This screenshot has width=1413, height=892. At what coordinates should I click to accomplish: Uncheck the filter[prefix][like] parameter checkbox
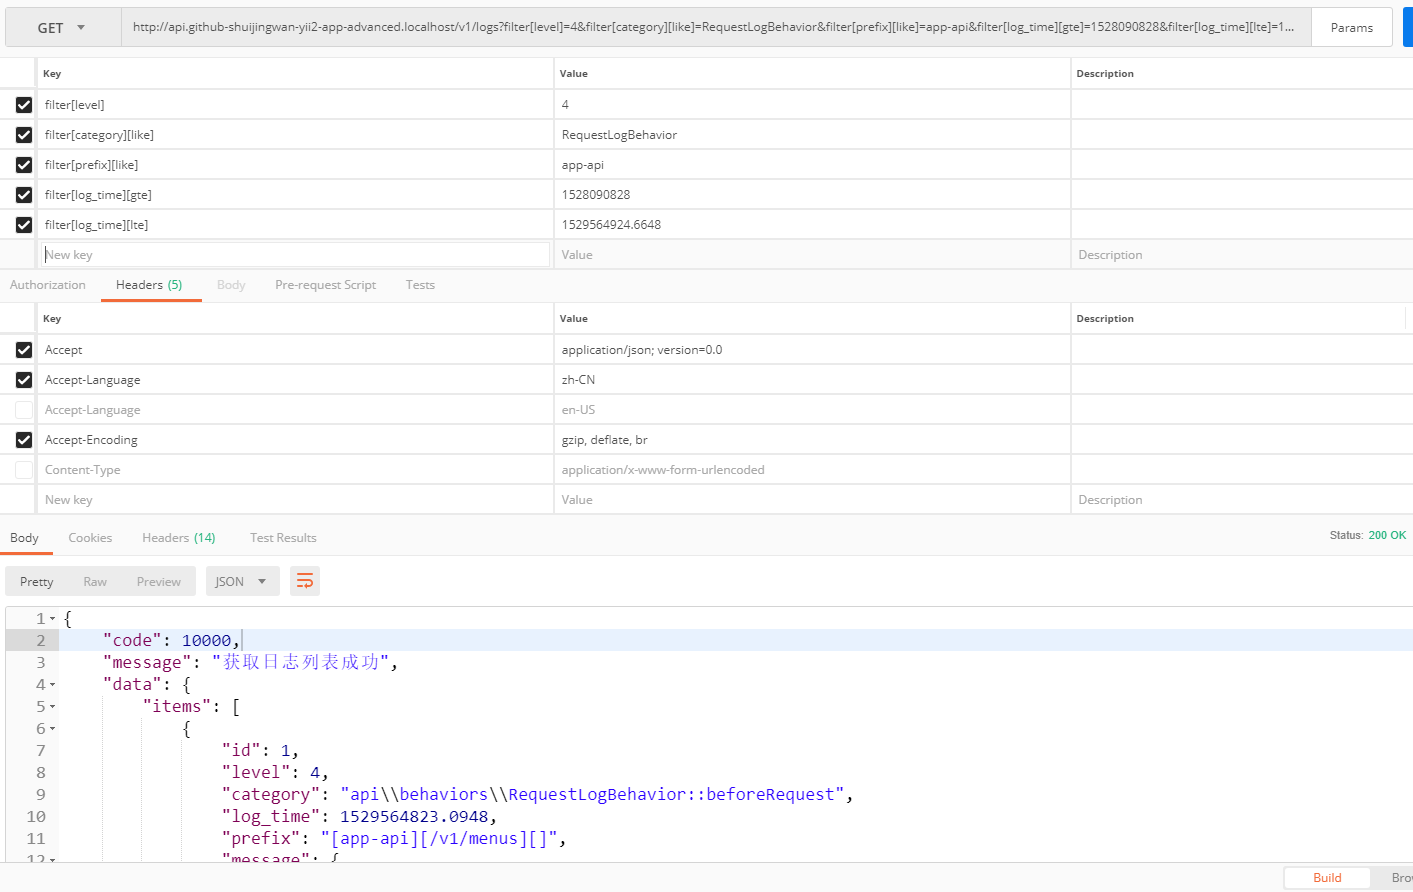point(24,165)
